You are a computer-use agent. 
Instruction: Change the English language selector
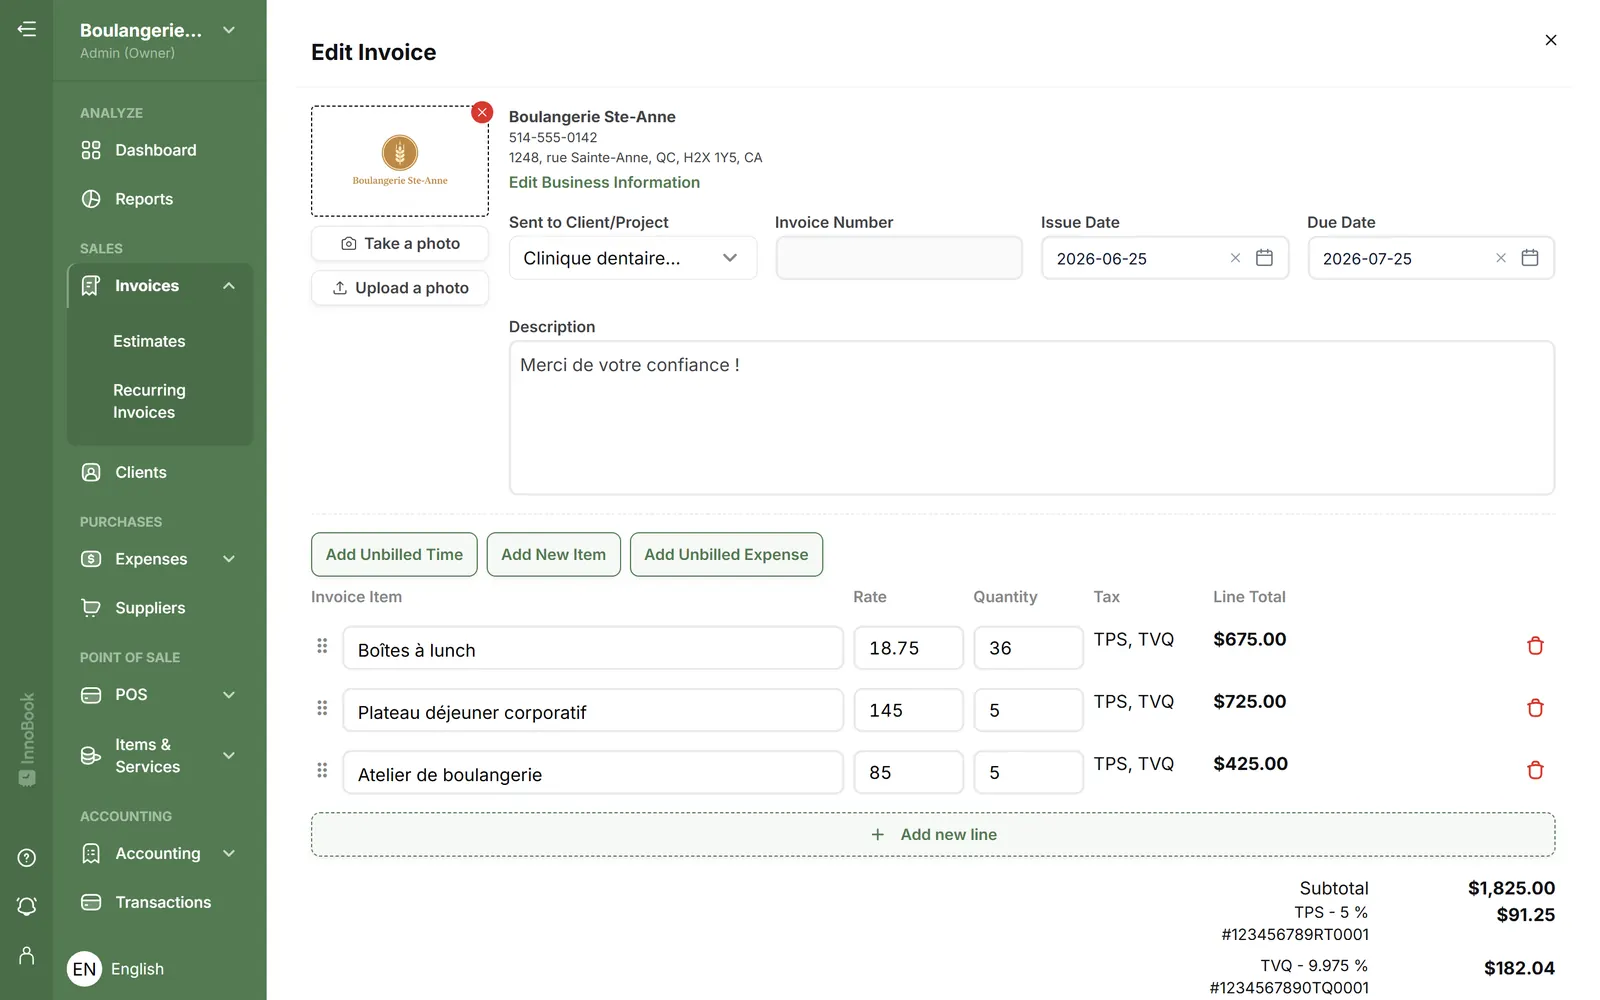tap(116, 969)
